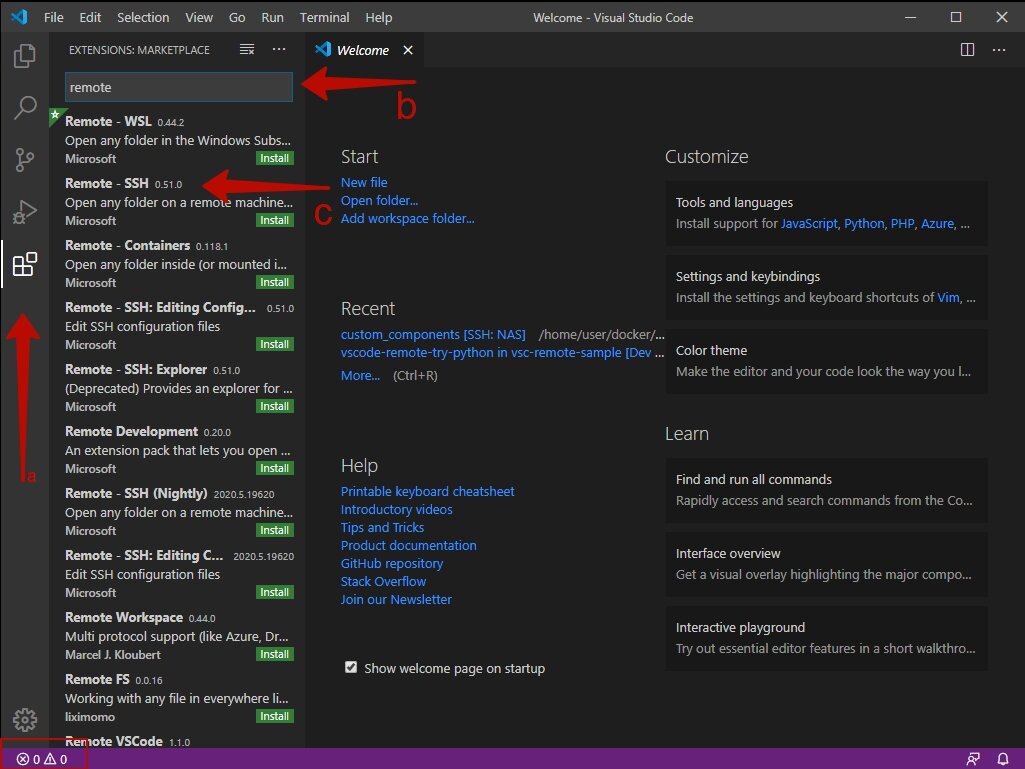The width and height of the screenshot is (1025, 769).
Task: Open the Explorer view in activity bar
Action: [x=25, y=56]
